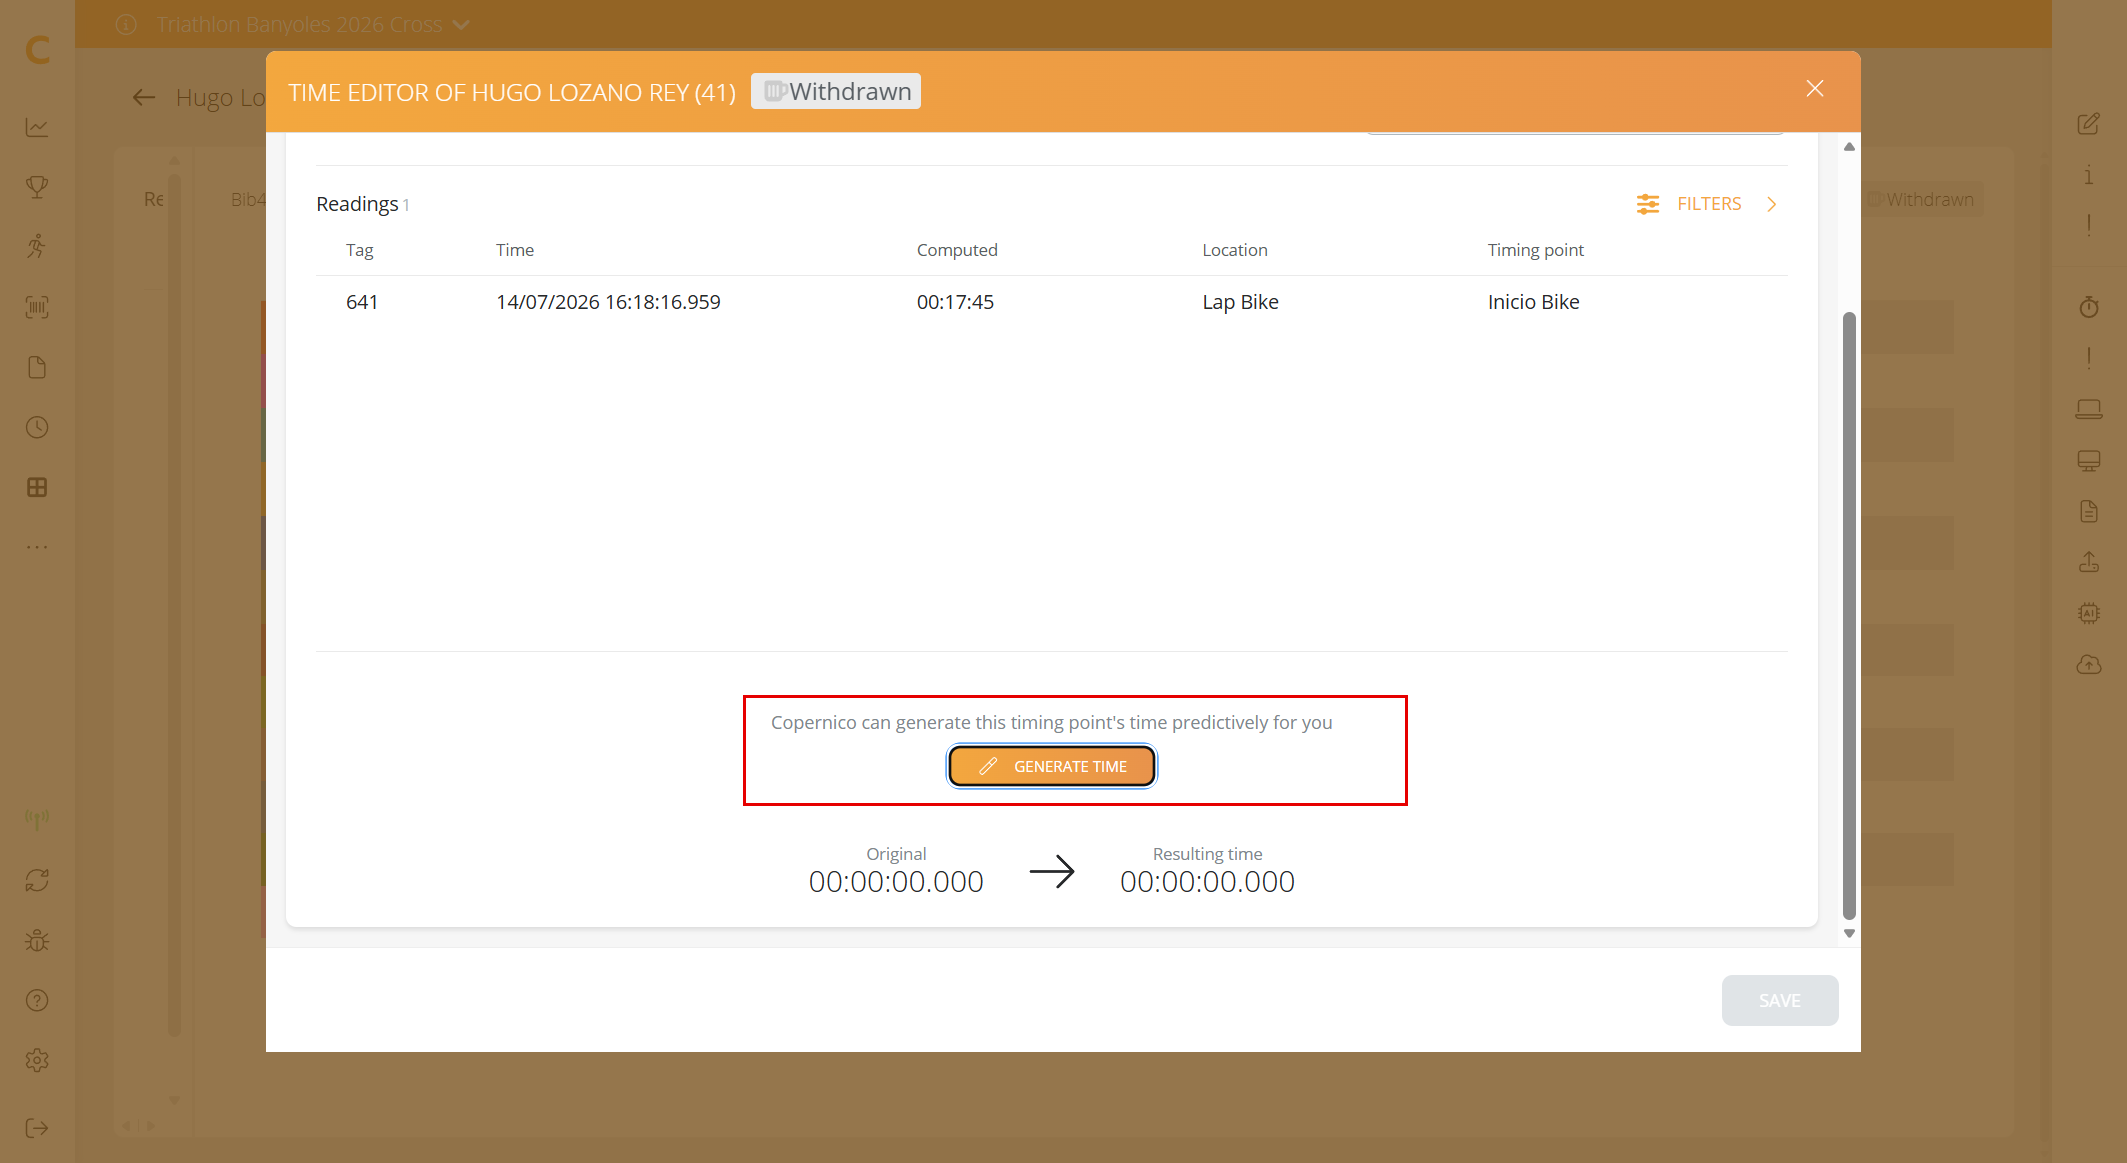
Task: Open the trophy rankings sidebar icon
Action: 37,187
